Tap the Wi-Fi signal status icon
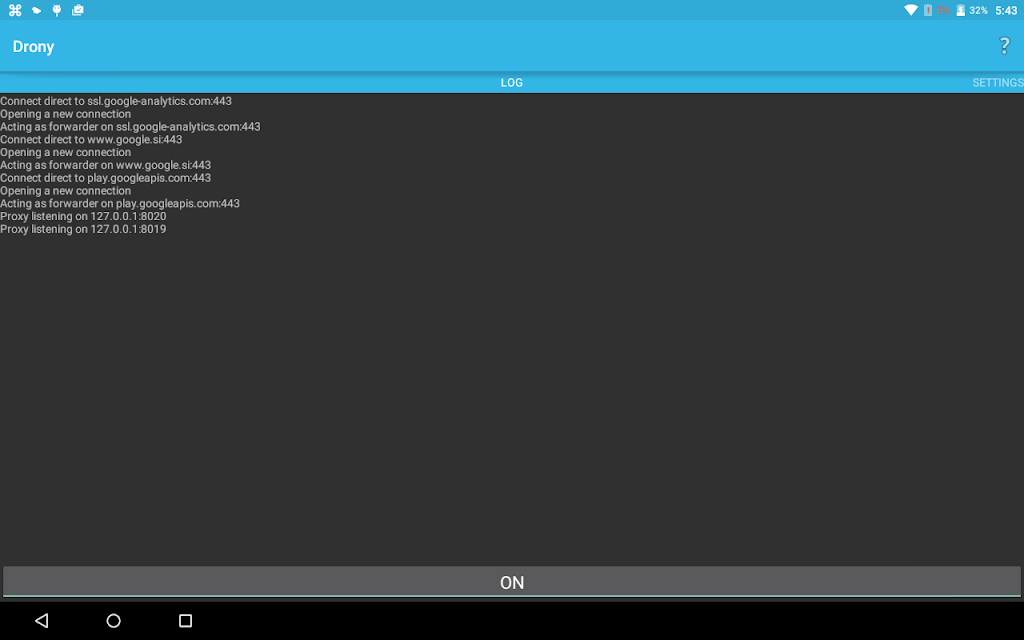Image resolution: width=1024 pixels, height=640 pixels. [910, 10]
